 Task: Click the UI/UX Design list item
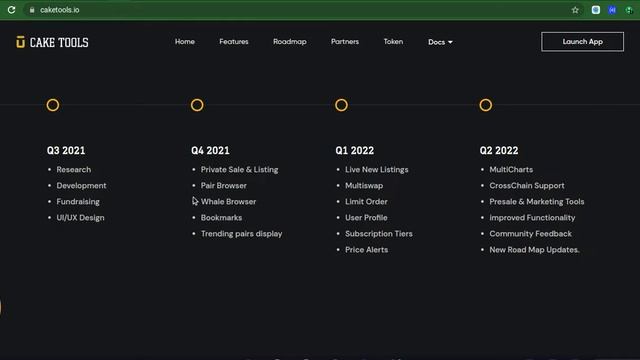pyautogui.click(x=80, y=218)
